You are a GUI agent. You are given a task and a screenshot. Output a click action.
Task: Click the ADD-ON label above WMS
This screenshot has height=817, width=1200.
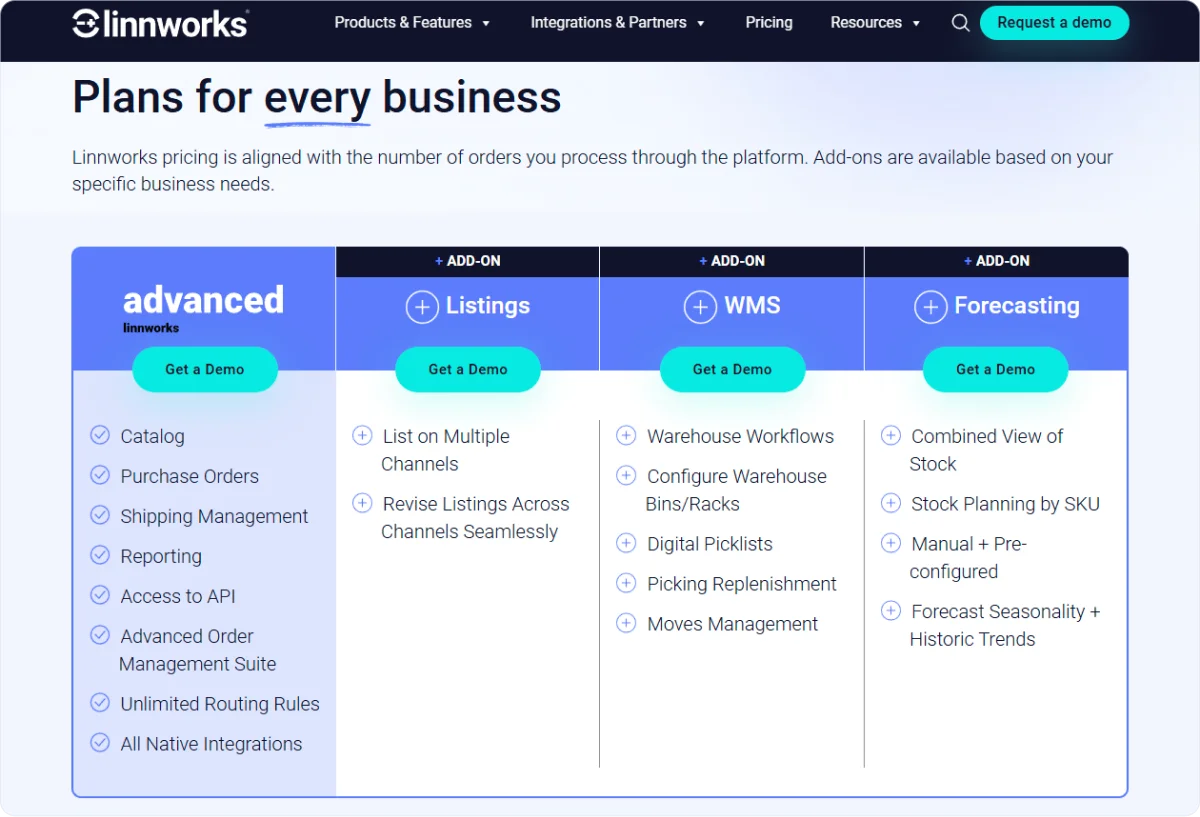tap(732, 261)
